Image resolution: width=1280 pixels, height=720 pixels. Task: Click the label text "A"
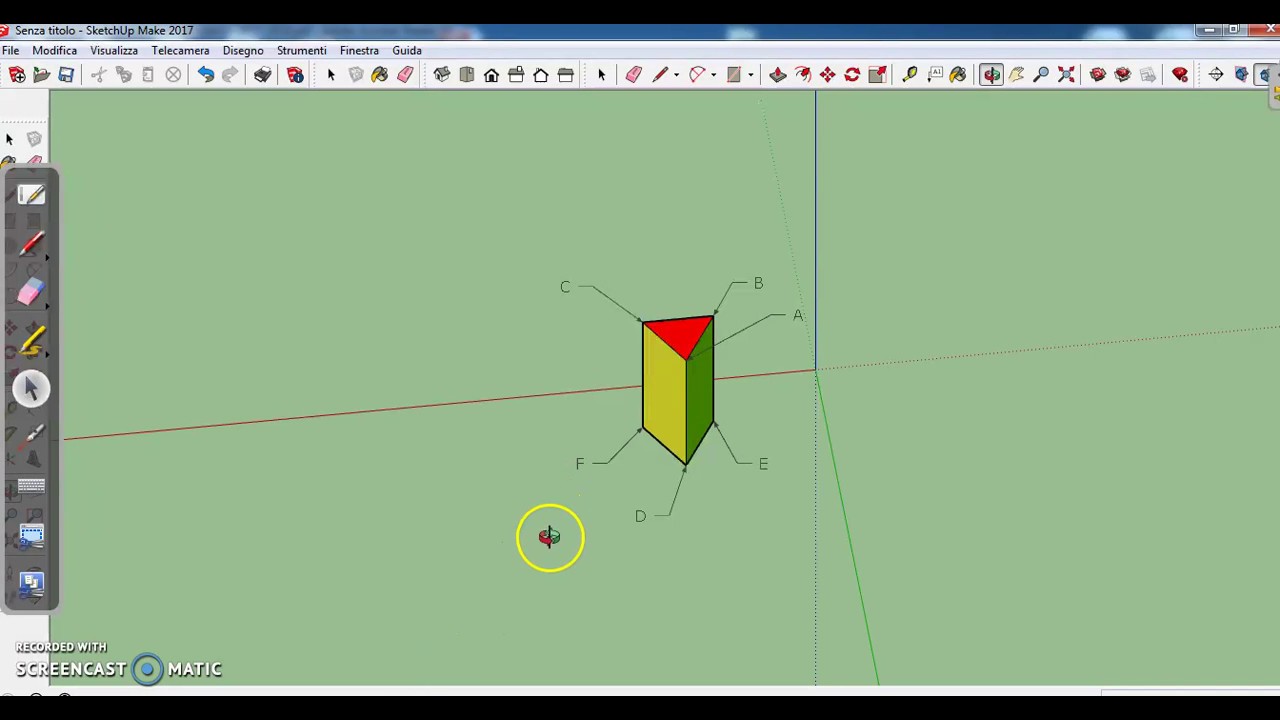798,315
